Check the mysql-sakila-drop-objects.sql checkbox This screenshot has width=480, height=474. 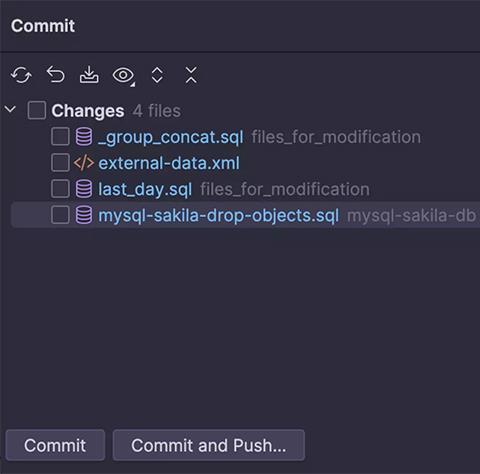pos(60,215)
